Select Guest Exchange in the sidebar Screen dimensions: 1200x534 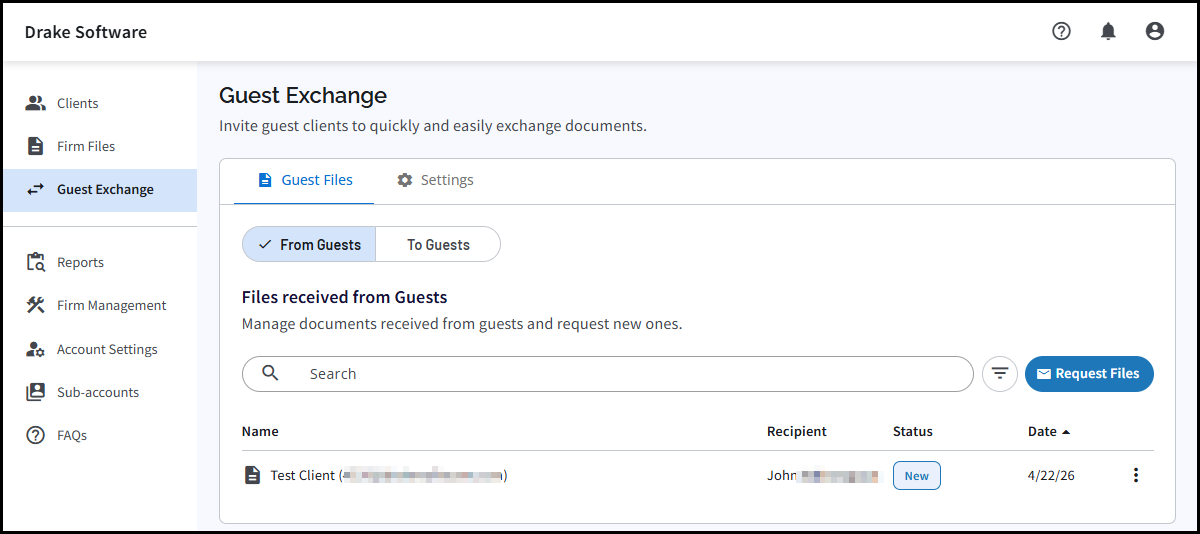tap(104, 189)
